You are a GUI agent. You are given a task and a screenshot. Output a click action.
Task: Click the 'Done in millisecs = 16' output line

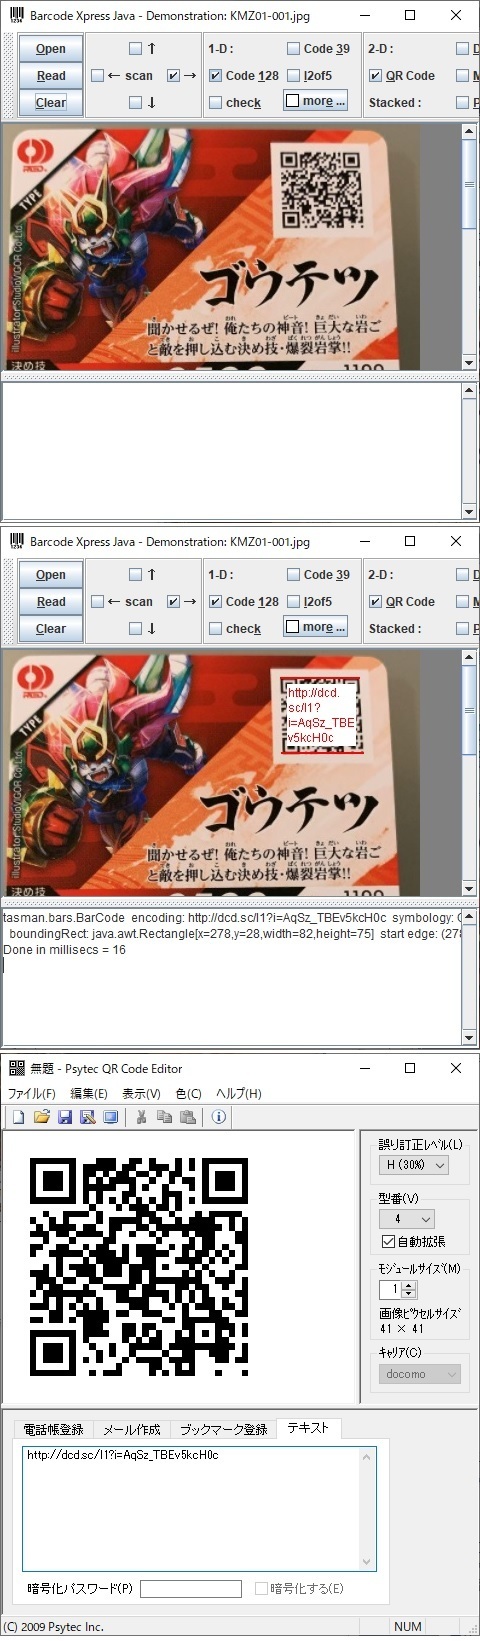click(65, 950)
